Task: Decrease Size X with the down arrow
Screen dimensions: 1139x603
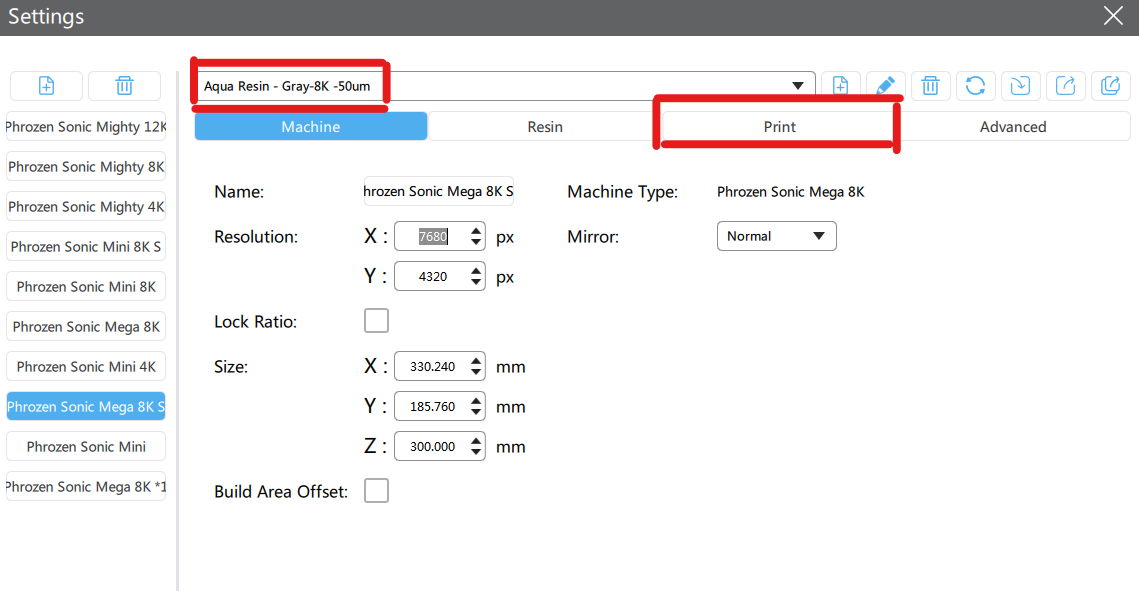Action: click(476, 373)
